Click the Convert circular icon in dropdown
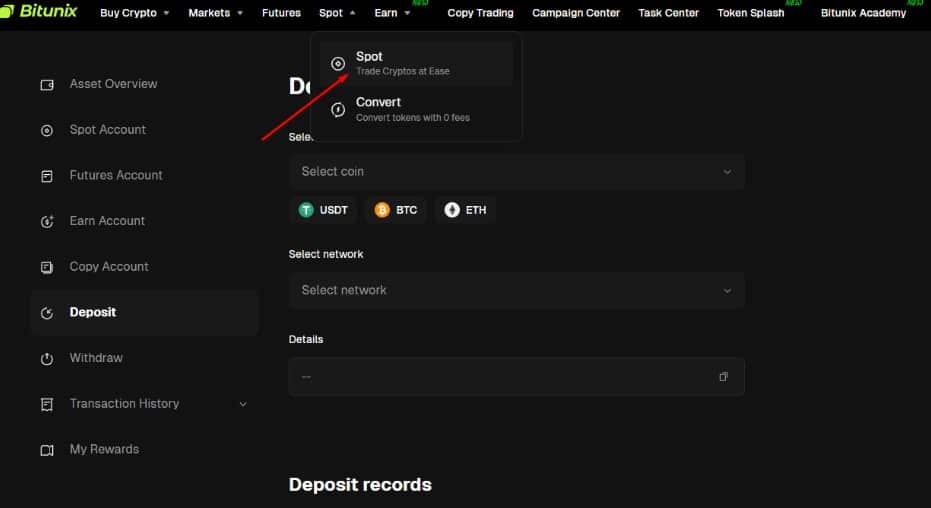Screen dimensions: 931x508 (x=338, y=110)
